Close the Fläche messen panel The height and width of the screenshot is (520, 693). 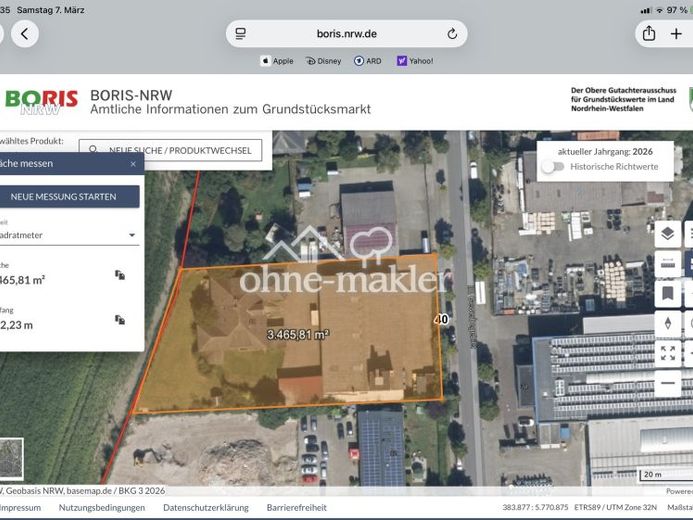pos(133,164)
